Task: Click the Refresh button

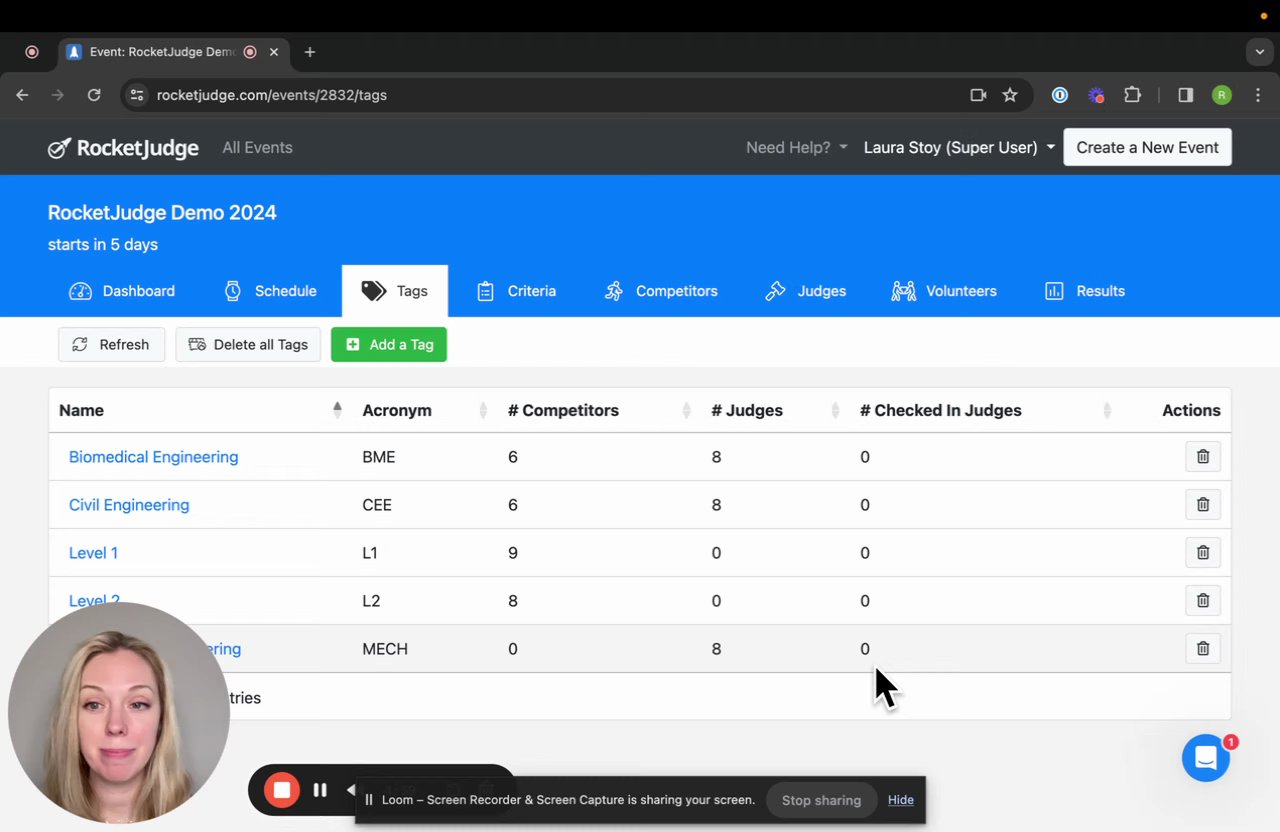Action: [111, 344]
